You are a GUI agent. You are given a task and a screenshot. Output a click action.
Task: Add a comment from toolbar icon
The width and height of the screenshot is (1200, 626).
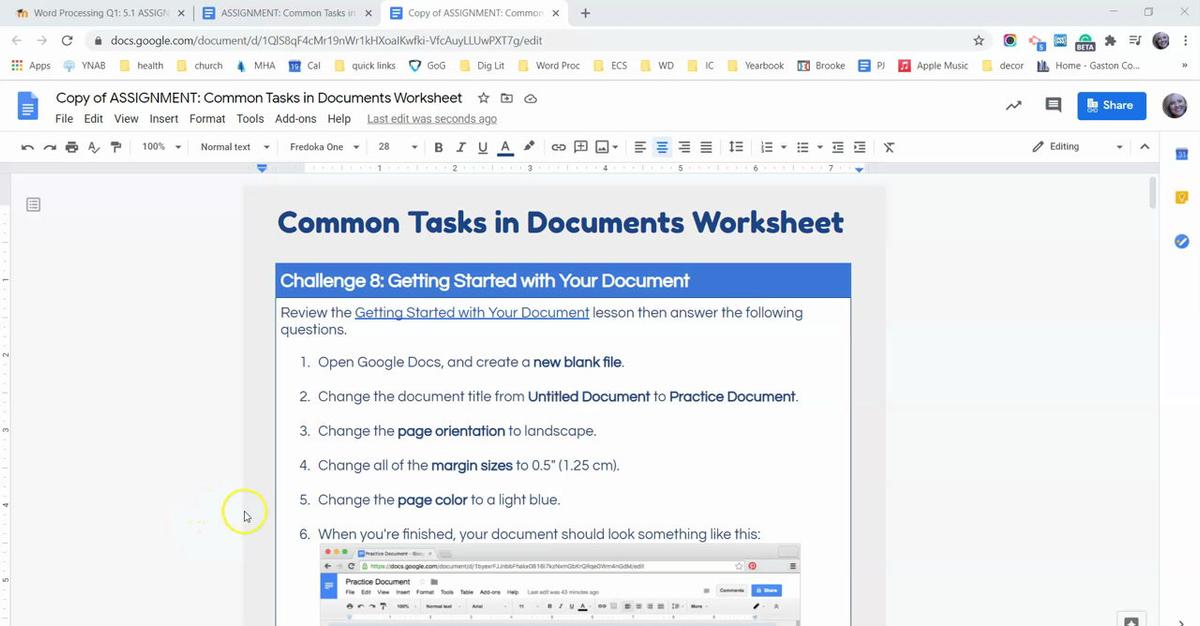tap(580, 147)
